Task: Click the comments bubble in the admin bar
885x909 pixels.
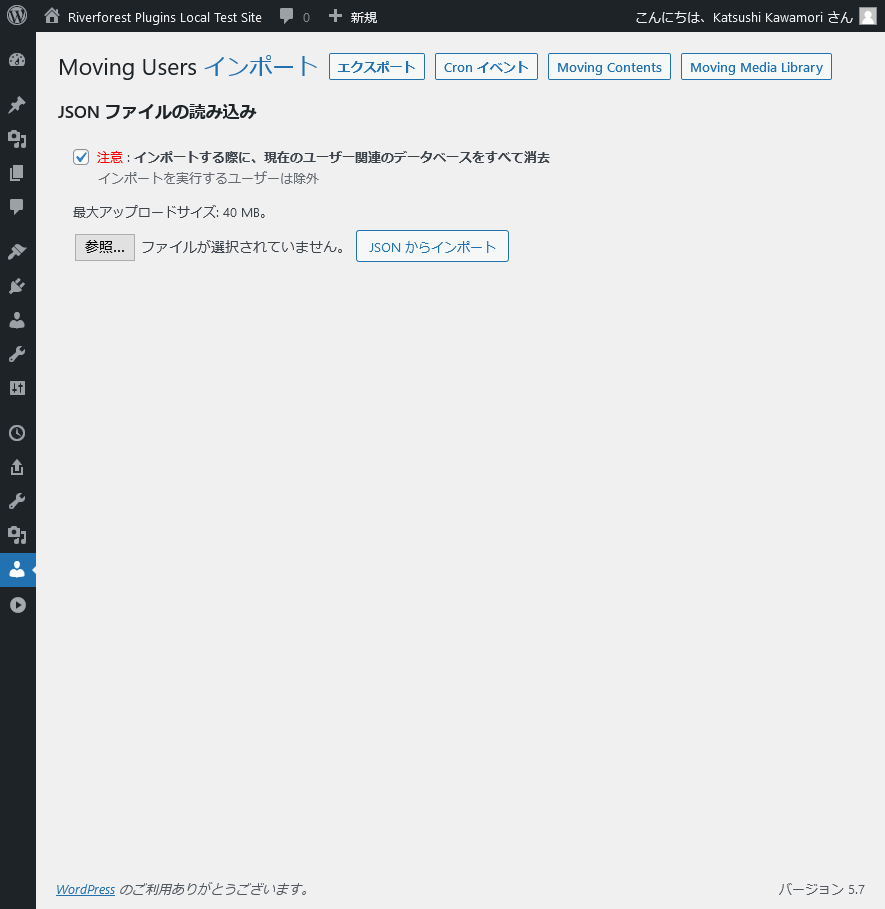Action: (x=294, y=16)
